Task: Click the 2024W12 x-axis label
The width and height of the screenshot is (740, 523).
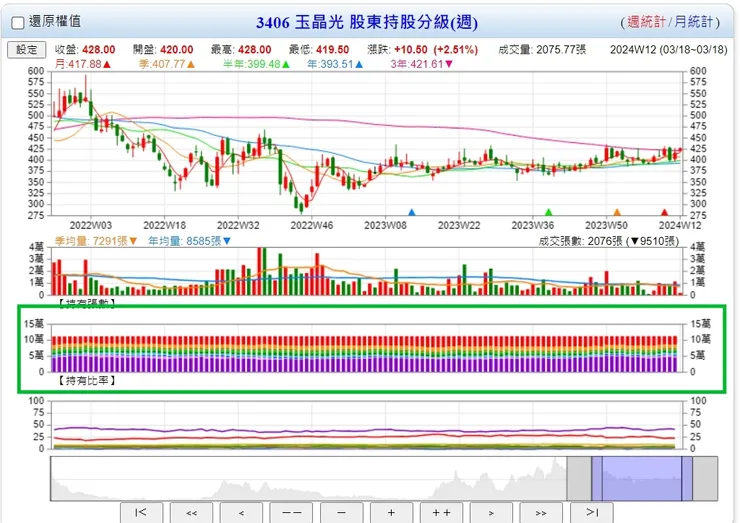Action: coord(680,225)
